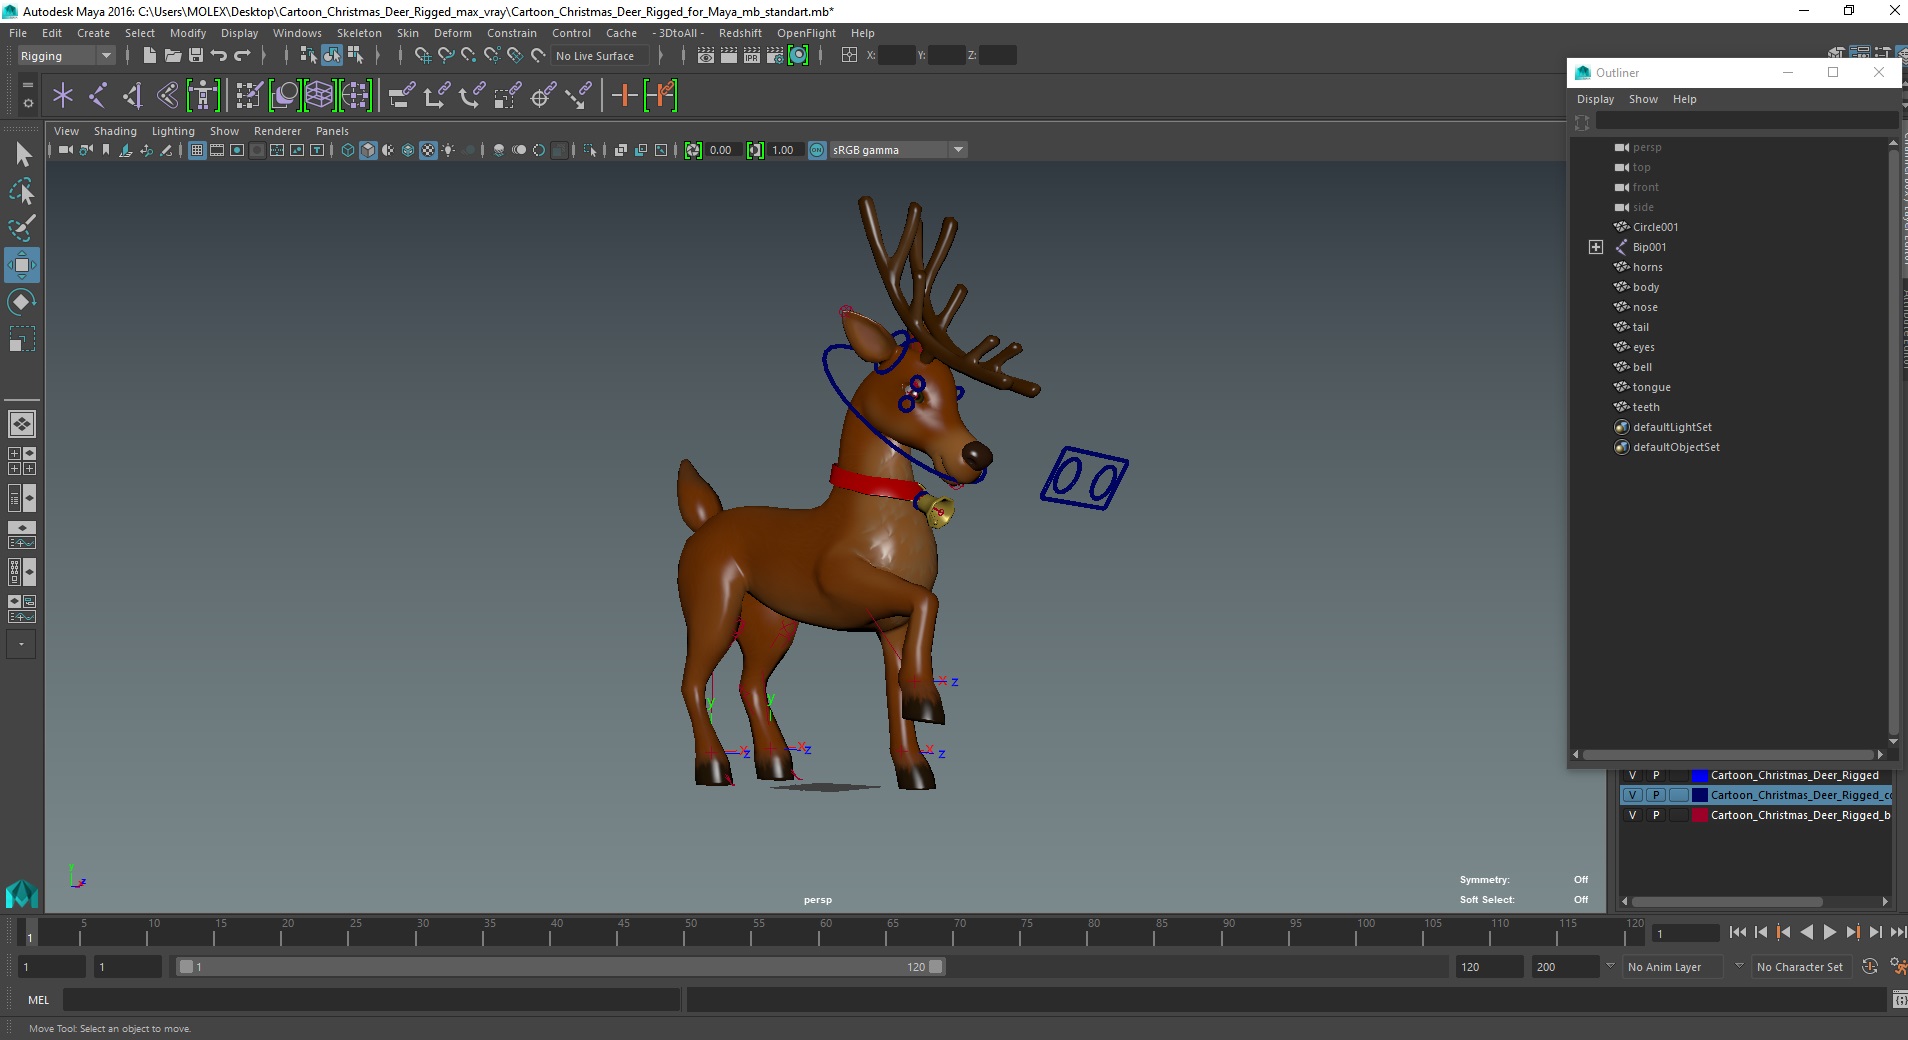This screenshot has width=1908, height=1040.
Task: Choose the Paint Selection tool
Action: [22, 228]
